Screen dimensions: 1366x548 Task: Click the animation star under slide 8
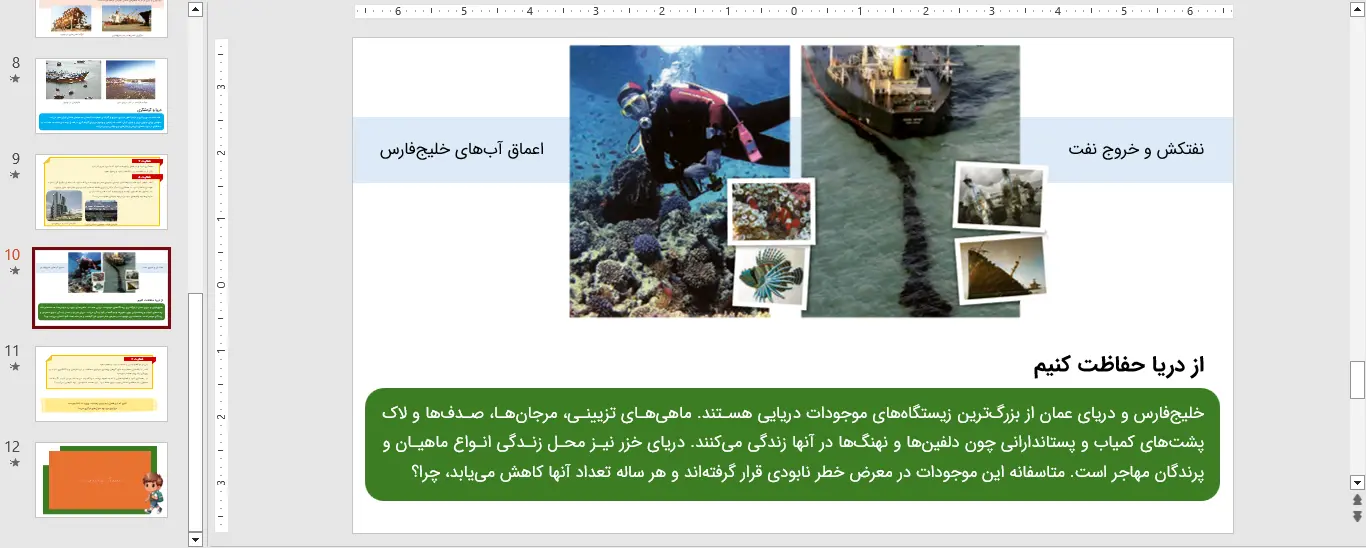point(14,78)
